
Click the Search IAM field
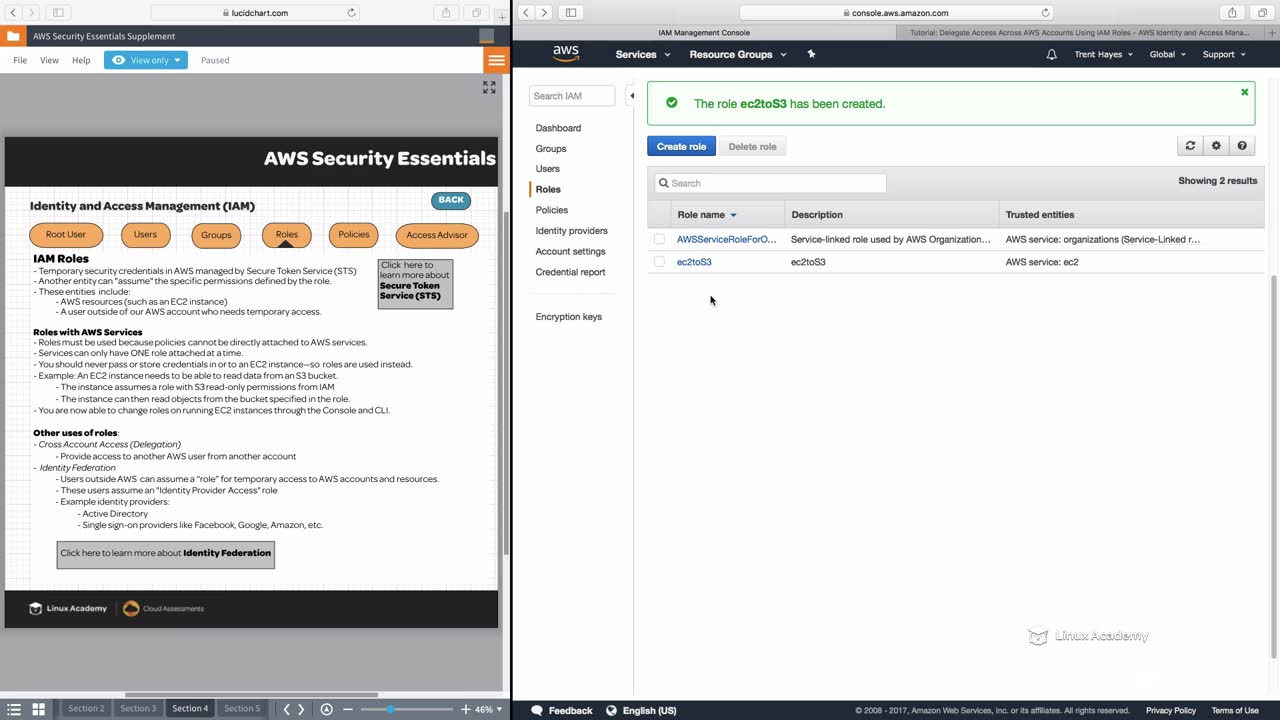[572, 96]
